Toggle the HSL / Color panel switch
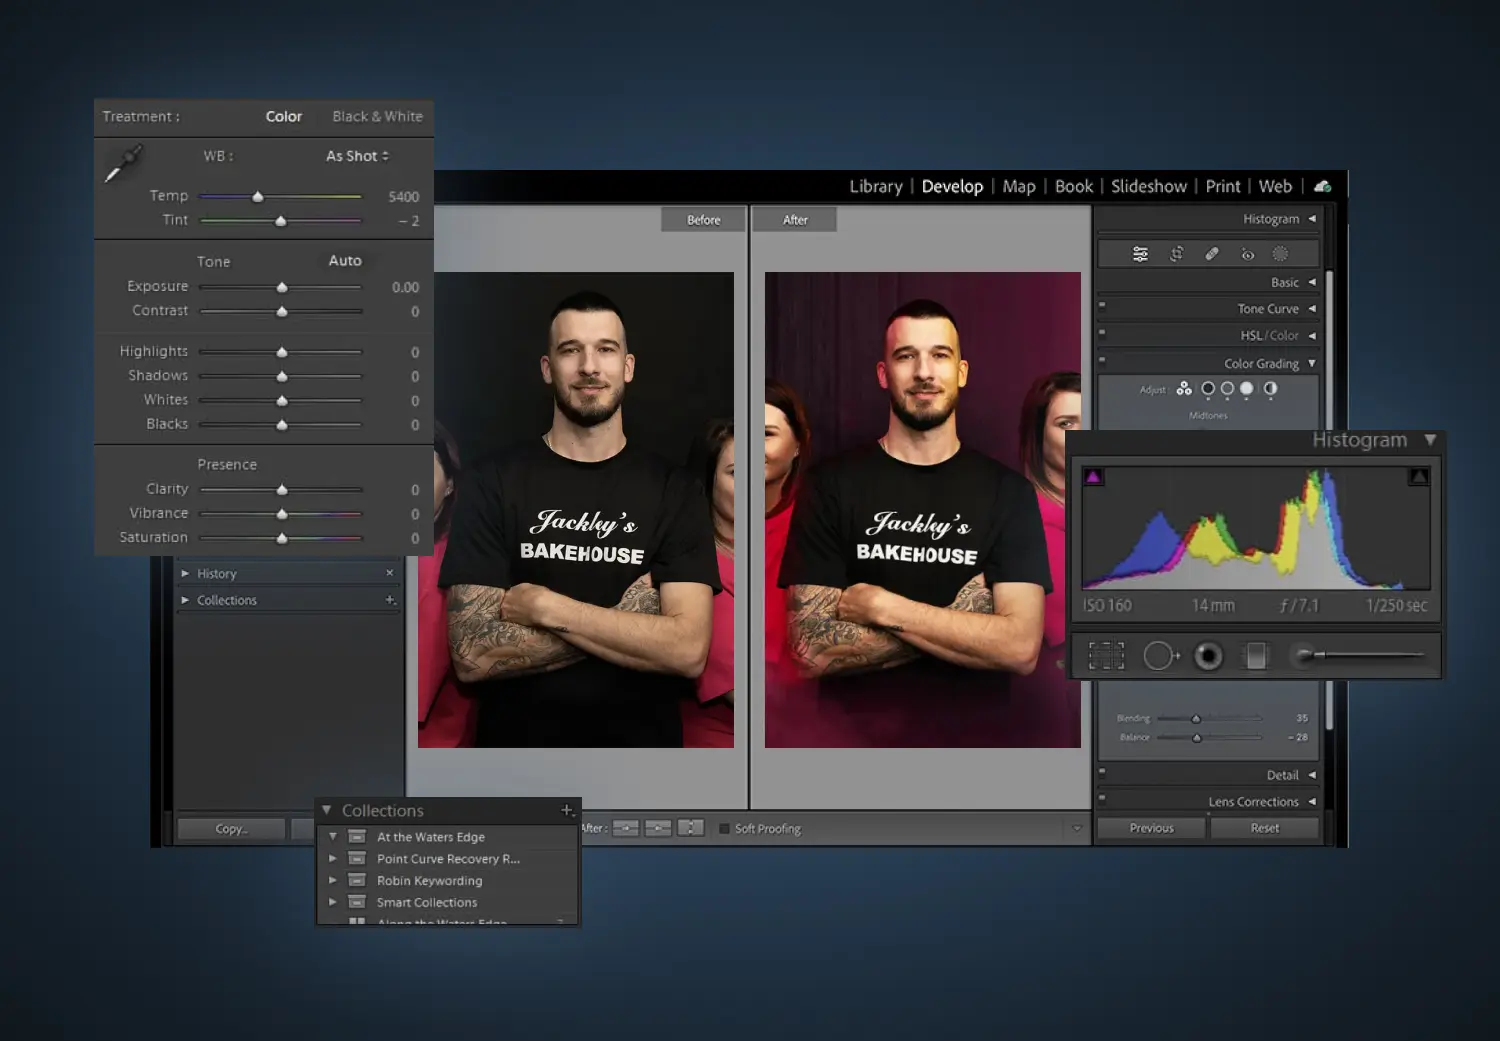Viewport: 1500px width, 1041px height. click(x=1102, y=332)
